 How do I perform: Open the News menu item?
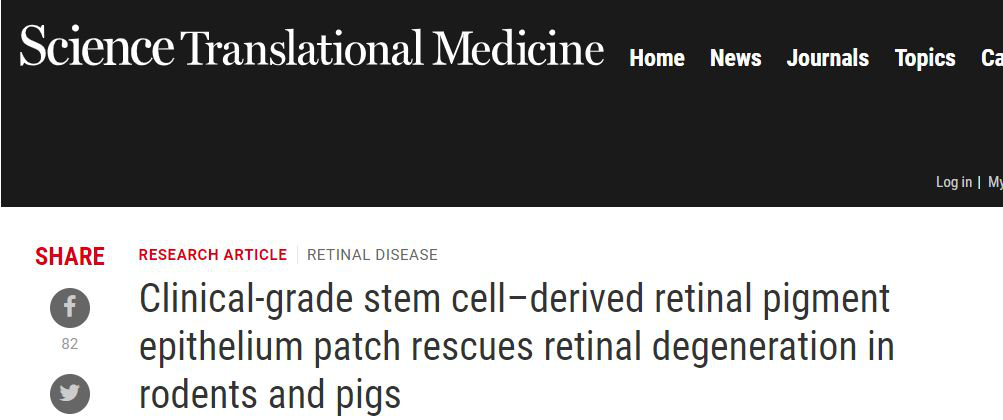736,59
